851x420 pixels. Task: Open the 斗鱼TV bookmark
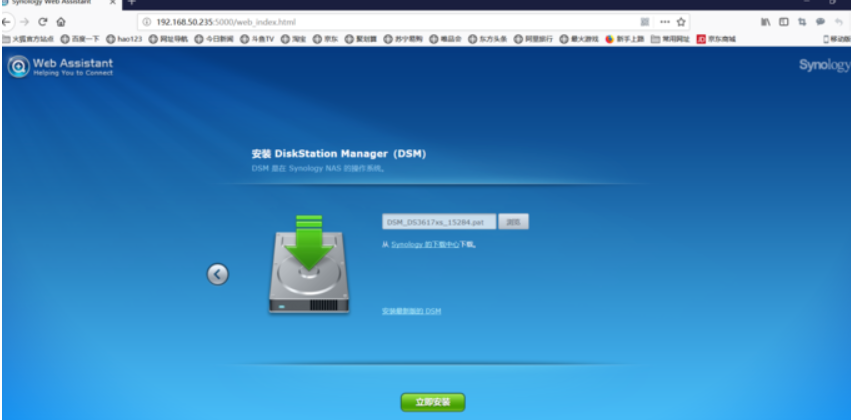[257, 39]
